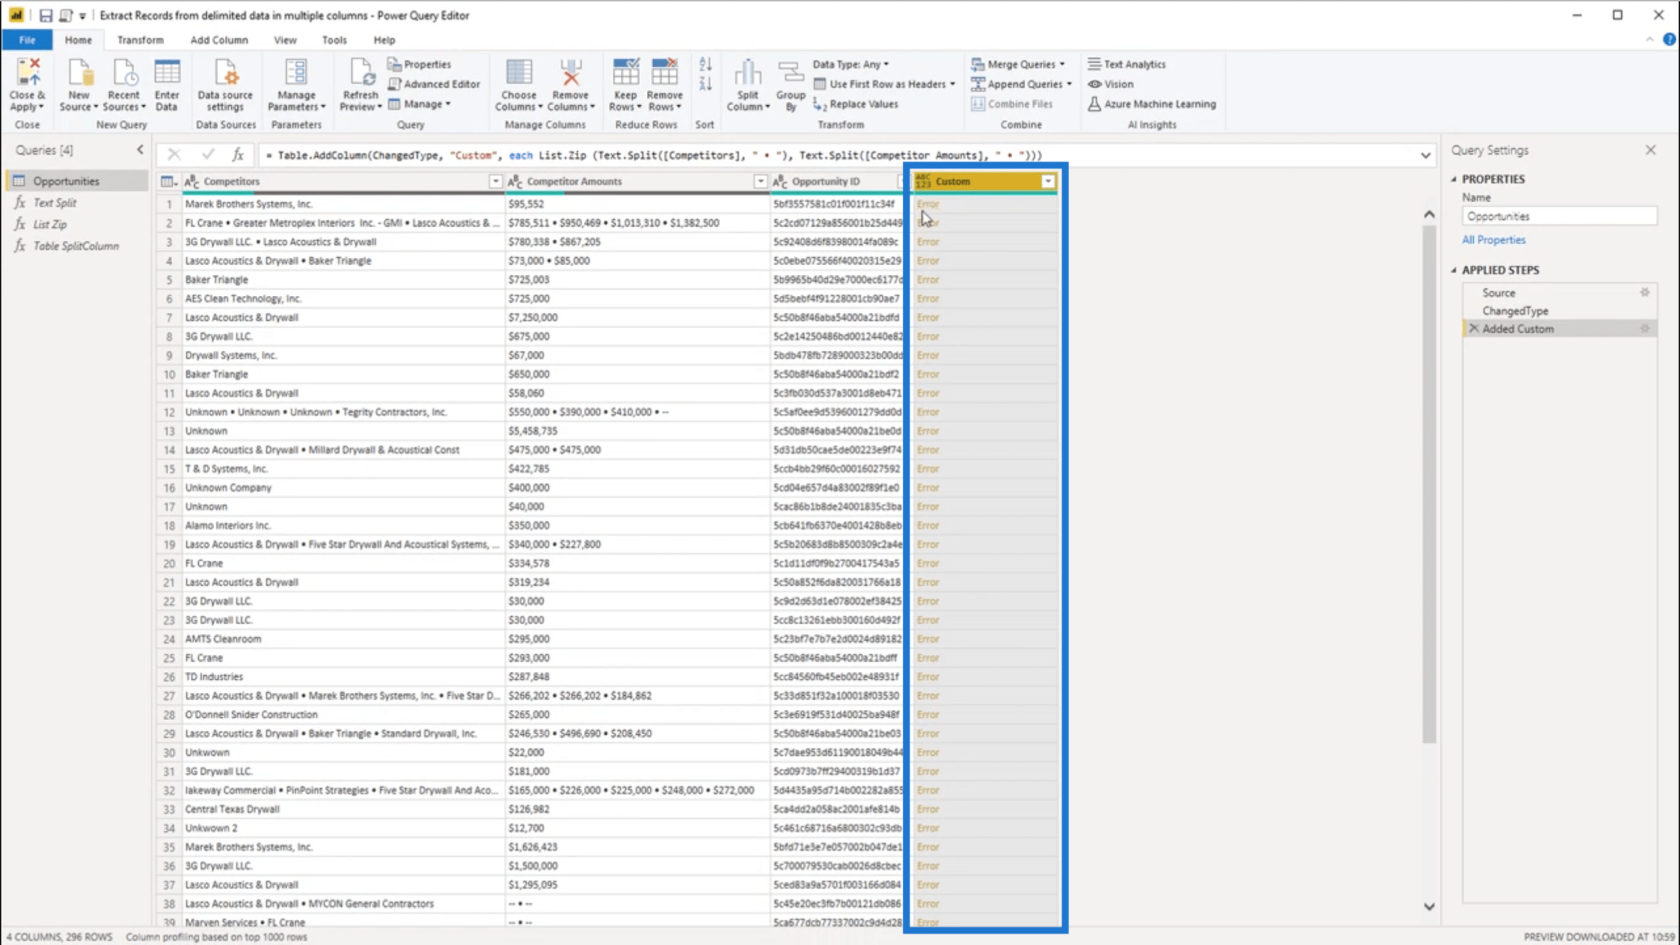Click the All Properties link
Viewport: 1680px width, 945px height.
pyautogui.click(x=1493, y=240)
